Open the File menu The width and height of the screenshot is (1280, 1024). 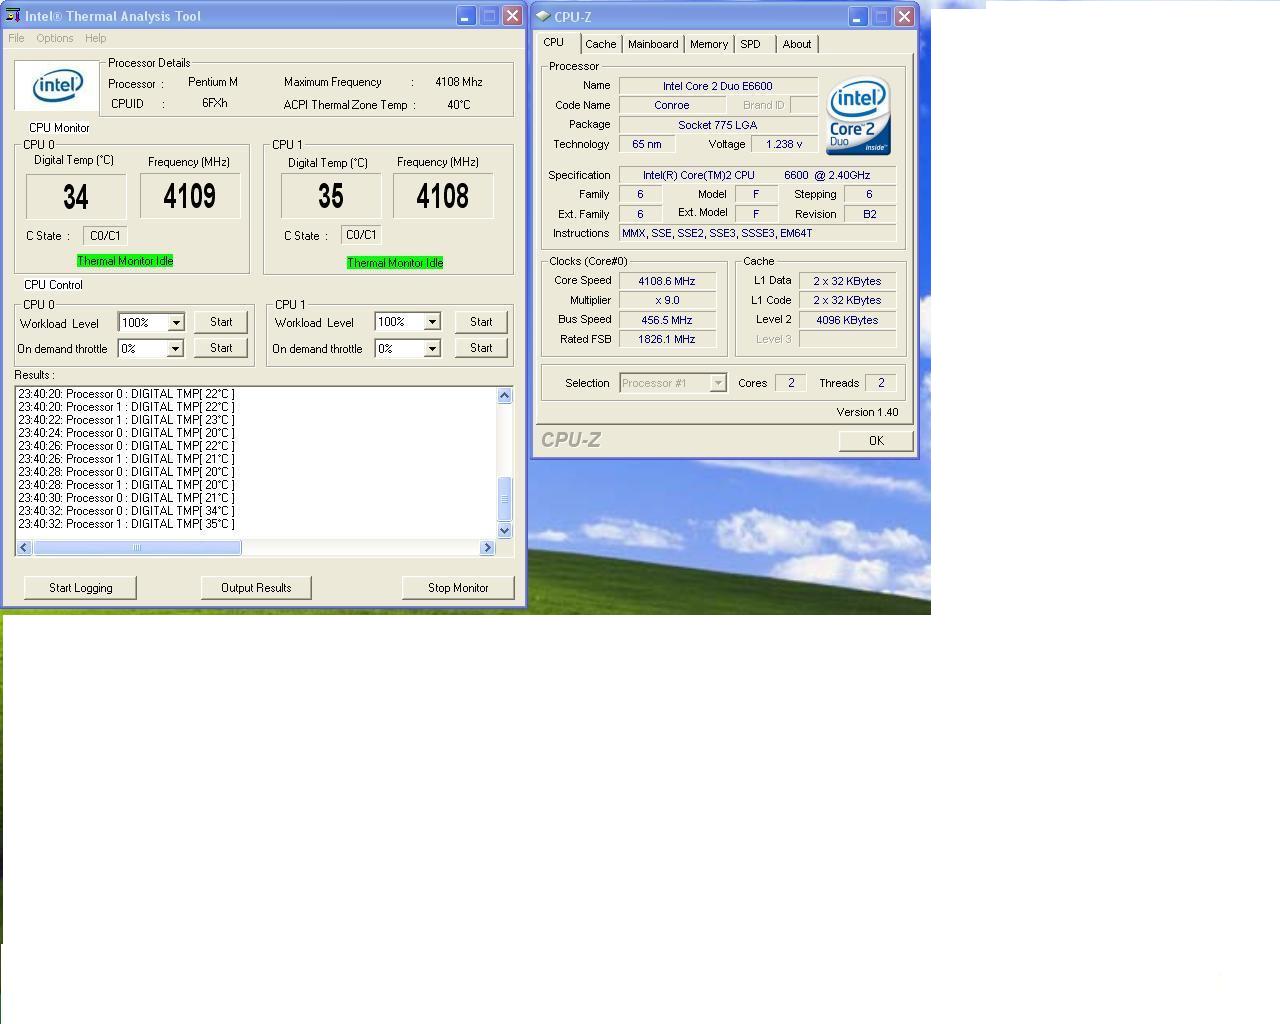tap(16, 38)
